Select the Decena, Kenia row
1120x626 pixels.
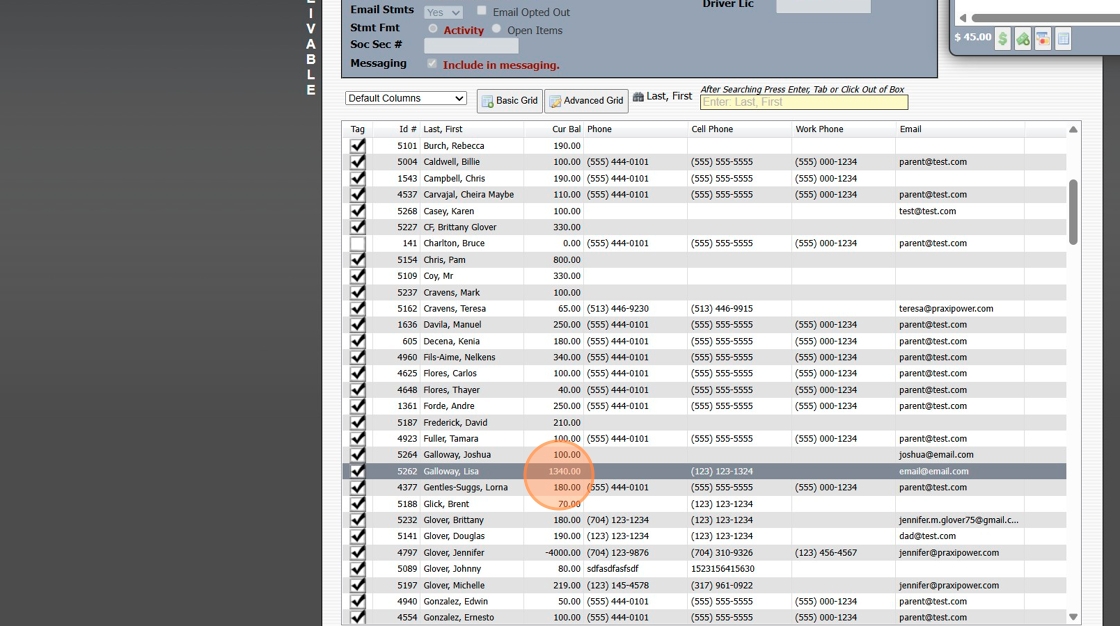click(704, 342)
